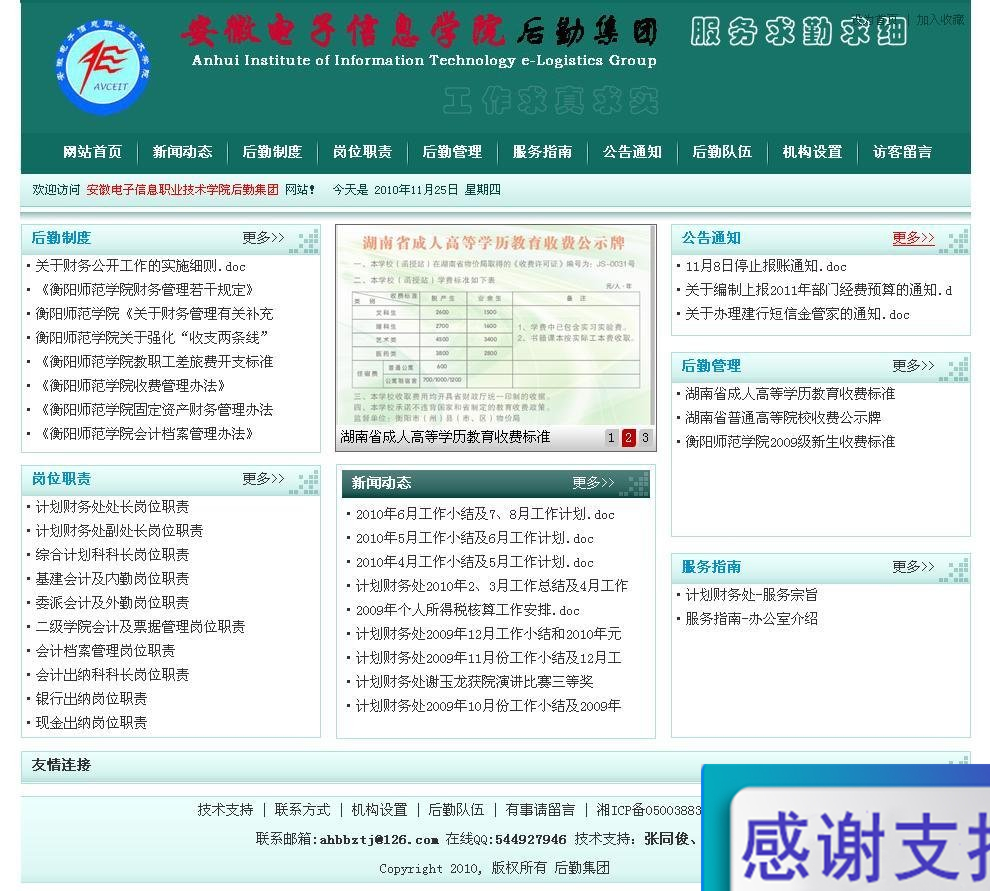Open 《衡阳师范学院会计档案管理办法》

pyautogui.click(x=147, y=434)
